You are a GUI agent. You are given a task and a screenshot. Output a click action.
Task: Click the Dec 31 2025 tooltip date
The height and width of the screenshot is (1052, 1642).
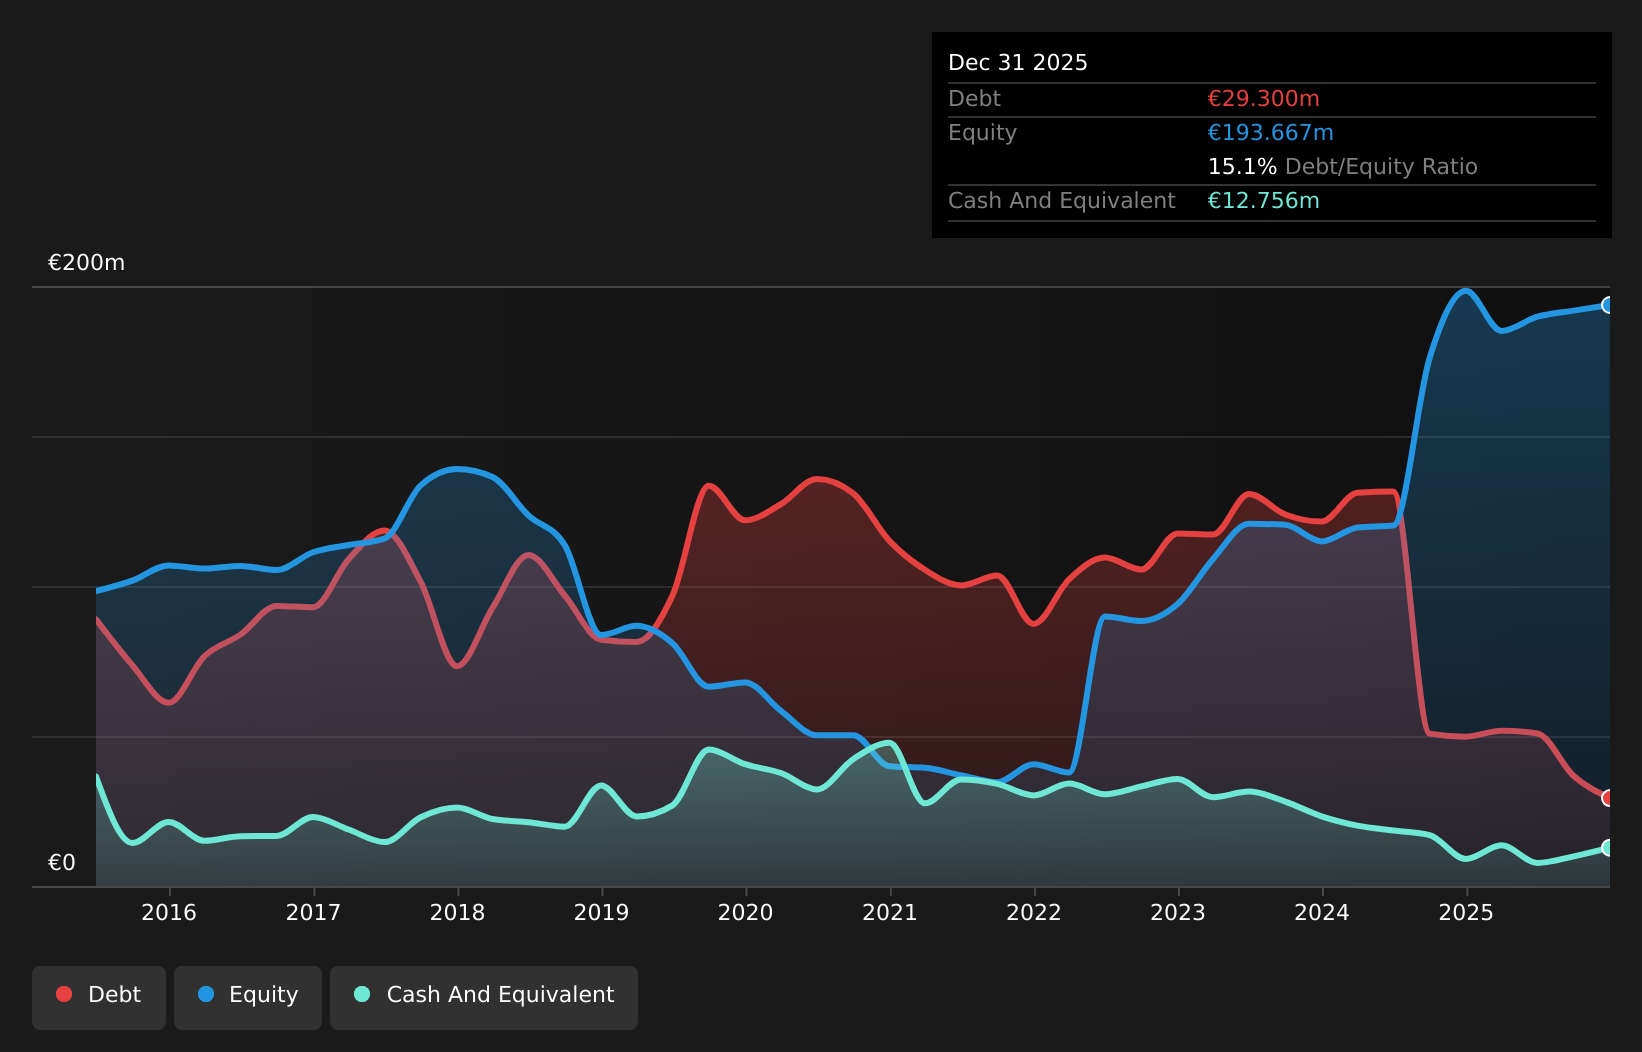click(x=1018, y=63)
